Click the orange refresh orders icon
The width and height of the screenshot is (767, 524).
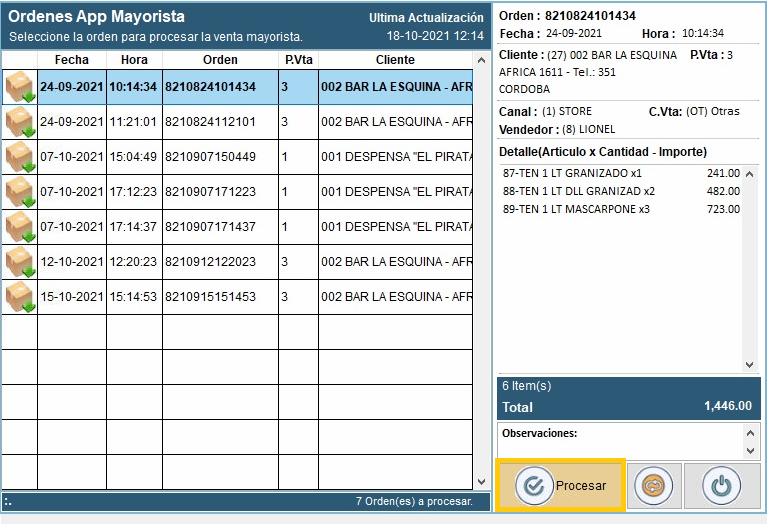click(655, 486)
